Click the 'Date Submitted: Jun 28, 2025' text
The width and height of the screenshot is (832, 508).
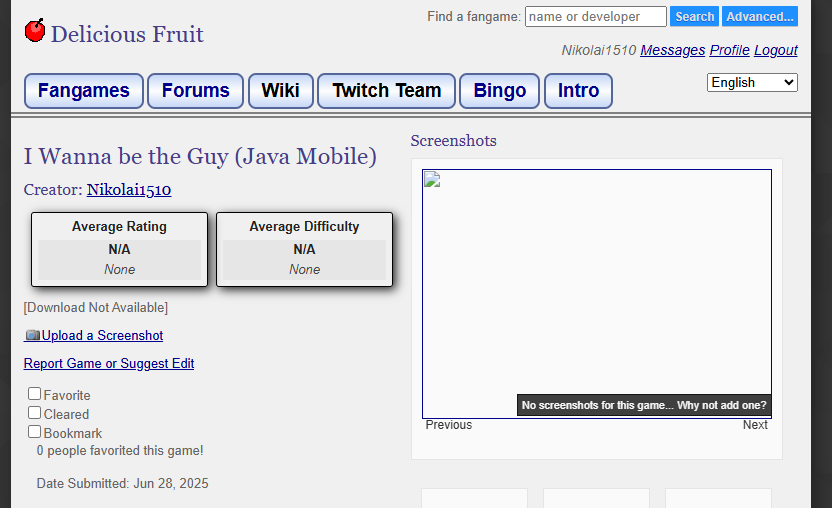123,483
